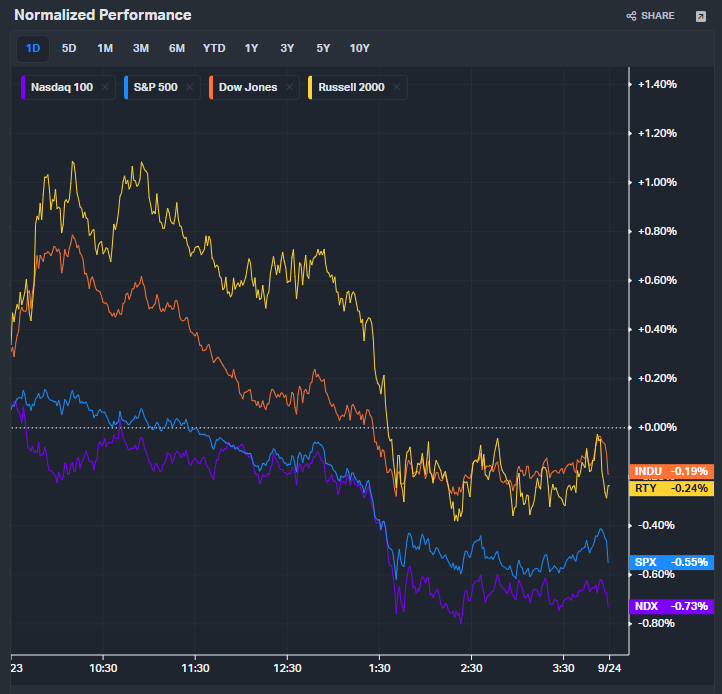Click the purple Nasdaq 100 color marker

(24, 87)
